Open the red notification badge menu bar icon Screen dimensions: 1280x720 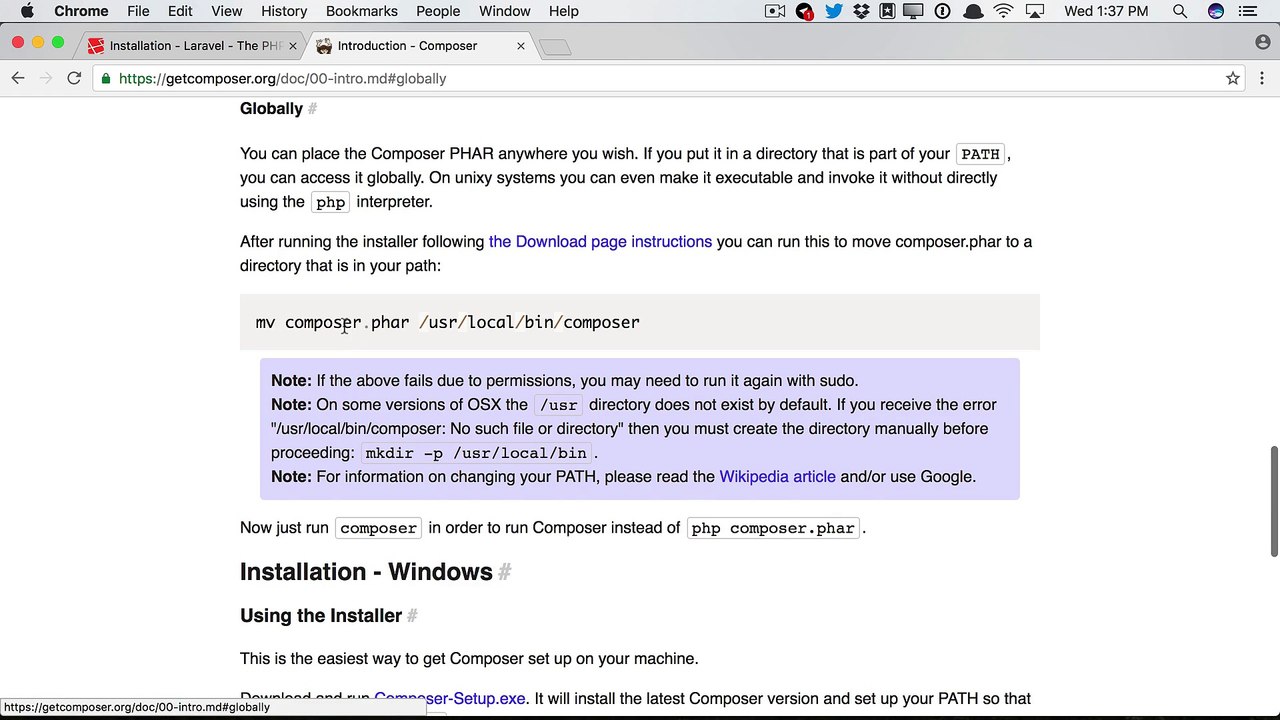[x=805, y=11]
